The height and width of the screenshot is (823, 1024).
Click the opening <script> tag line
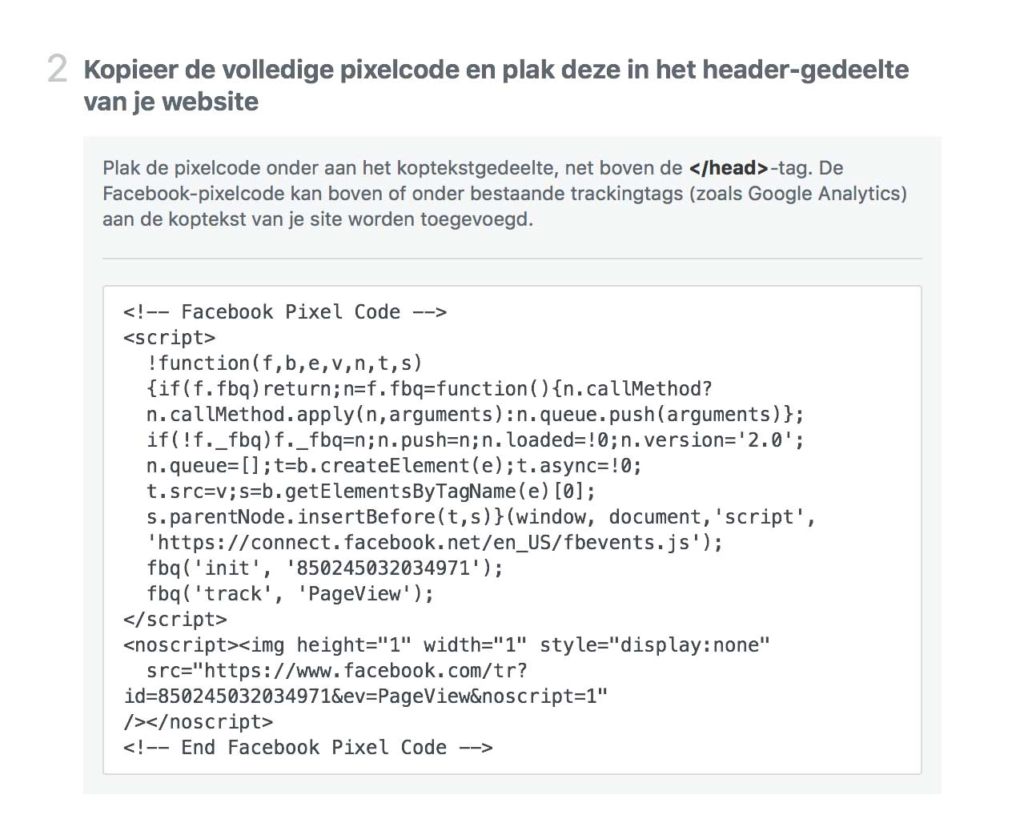[169, 338]
